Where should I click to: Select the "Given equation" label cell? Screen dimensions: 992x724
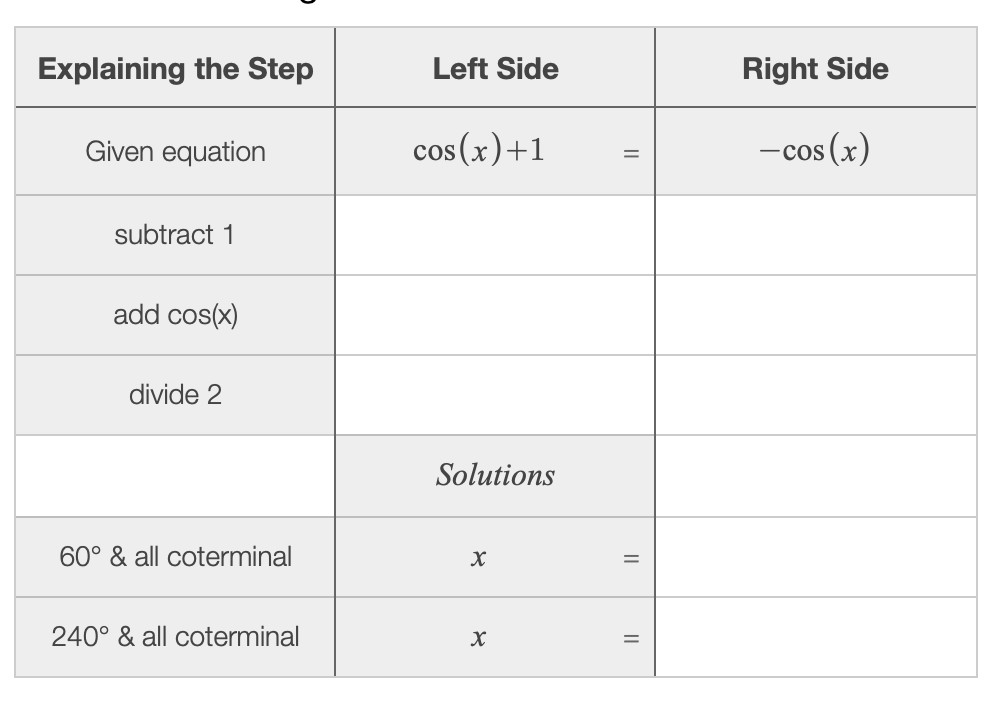(x=175, y=152)
